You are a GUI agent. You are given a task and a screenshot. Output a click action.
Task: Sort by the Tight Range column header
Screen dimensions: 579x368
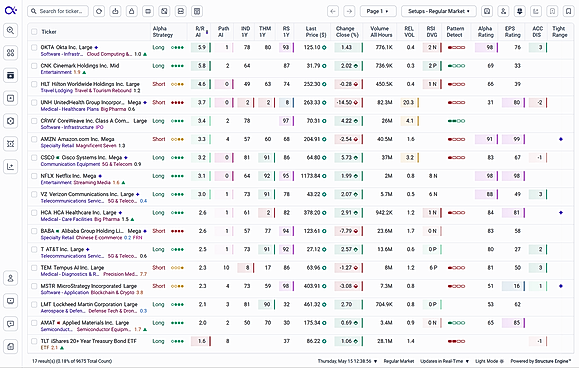click(x=559, y=32)
